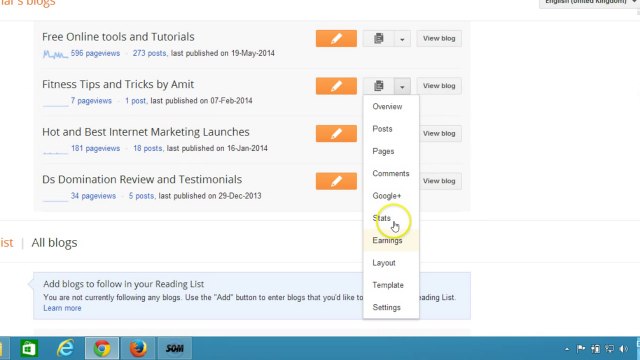Screen dimensions: 640x360
Task: Click 5 posts link
Action: coord(141,196)
